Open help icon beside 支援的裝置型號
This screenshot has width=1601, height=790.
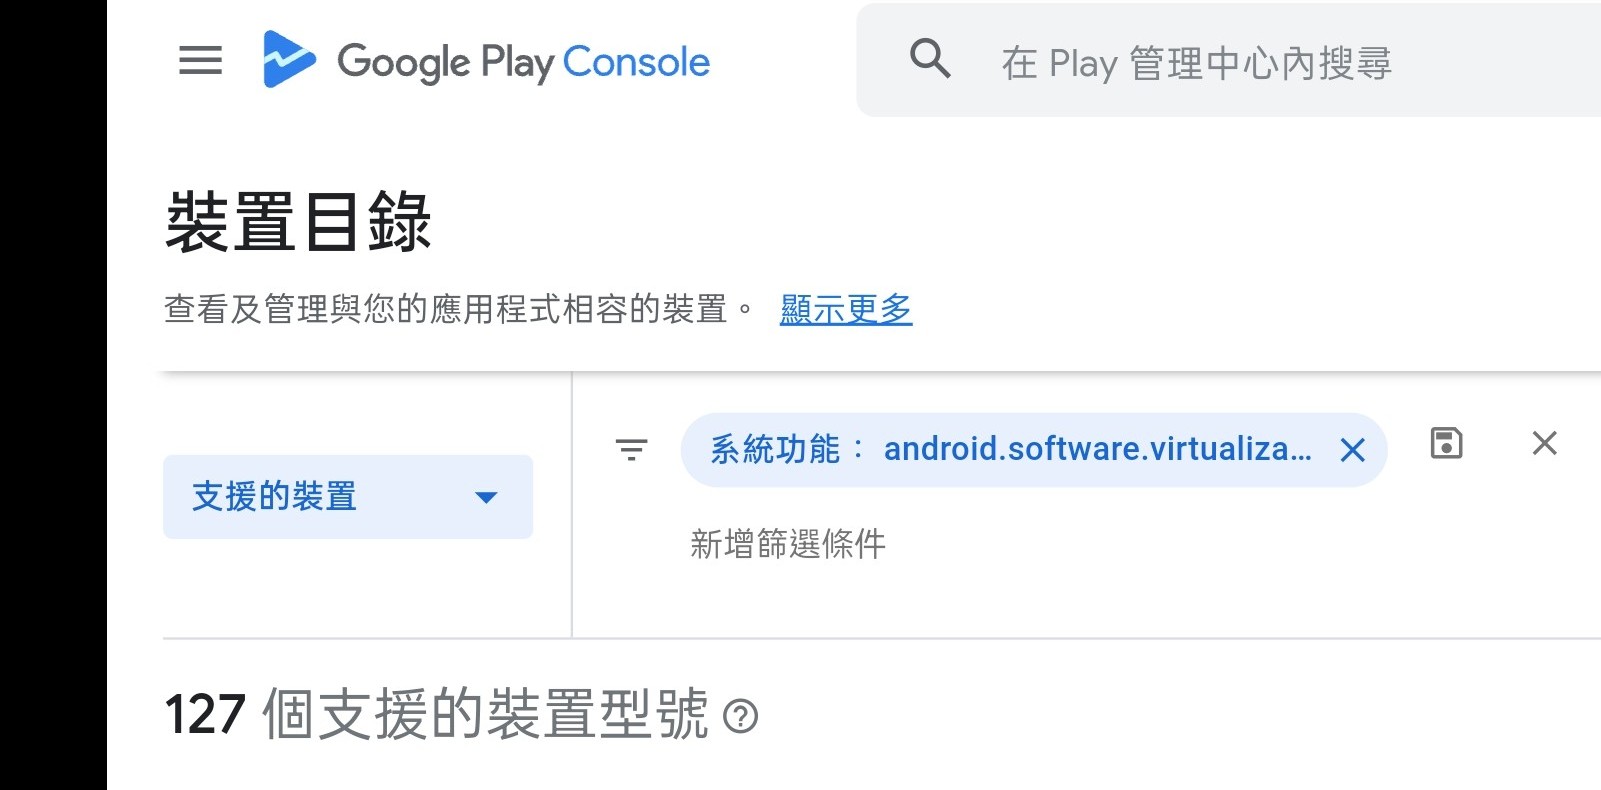[740, 716]
